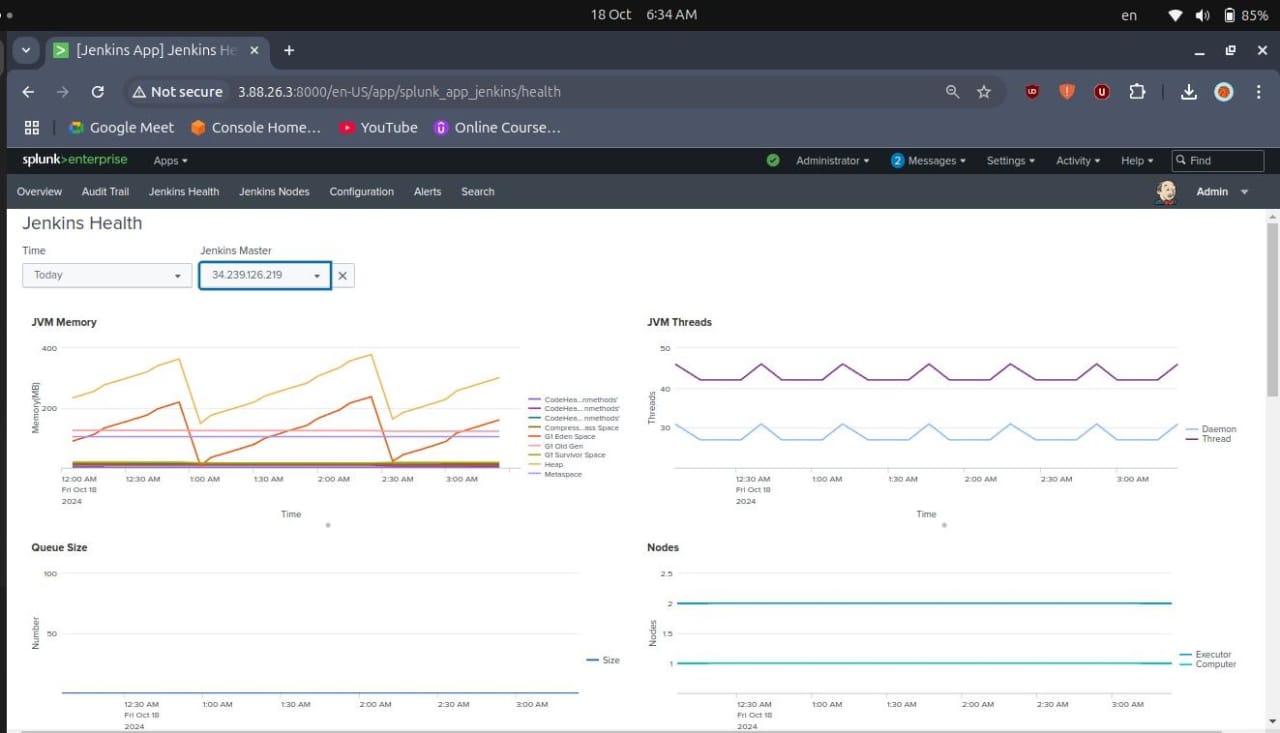Reload the Jenkins Health page
This screenshot has height=733, width=1280.
98,92
